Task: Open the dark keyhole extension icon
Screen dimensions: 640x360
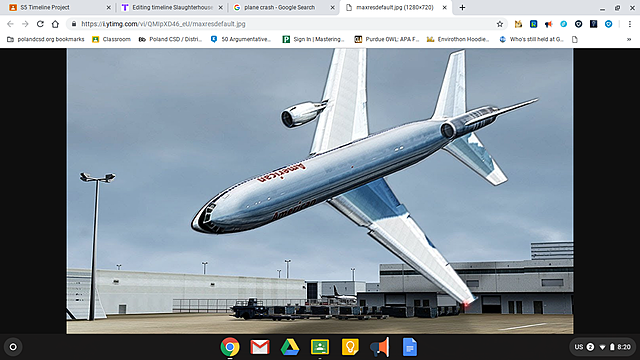Action: tap(593, 24)
